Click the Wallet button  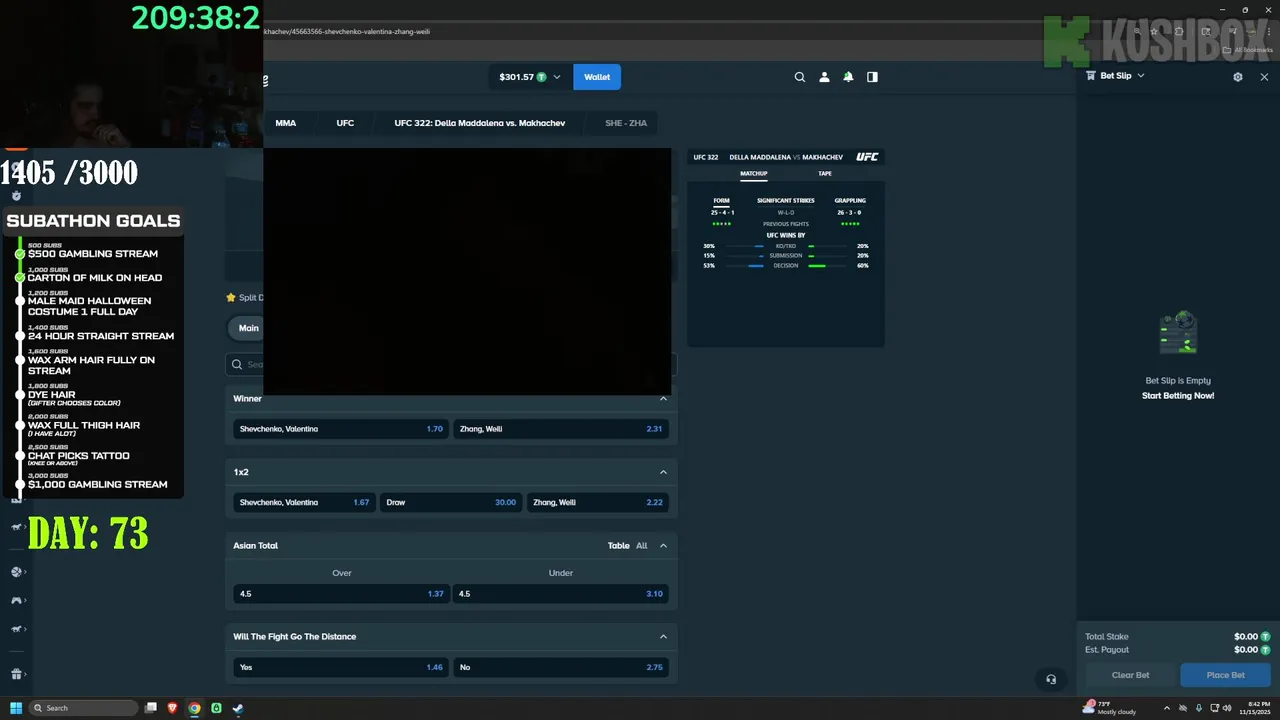tap(597, 77)
